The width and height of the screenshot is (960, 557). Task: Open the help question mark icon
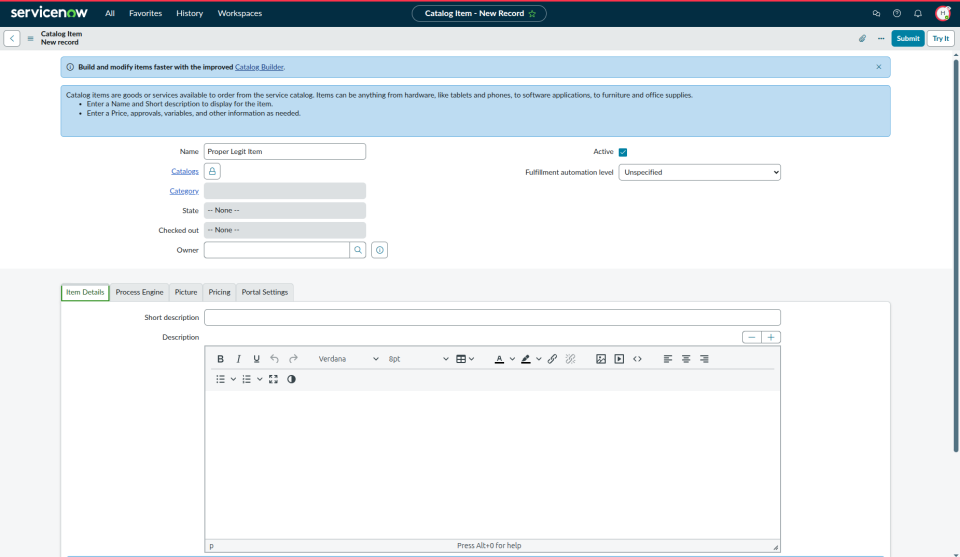[x=897, y=13]
